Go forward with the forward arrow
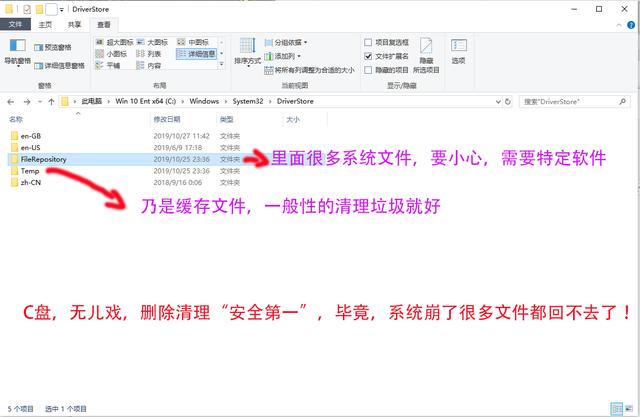 [x=27, y=102]
